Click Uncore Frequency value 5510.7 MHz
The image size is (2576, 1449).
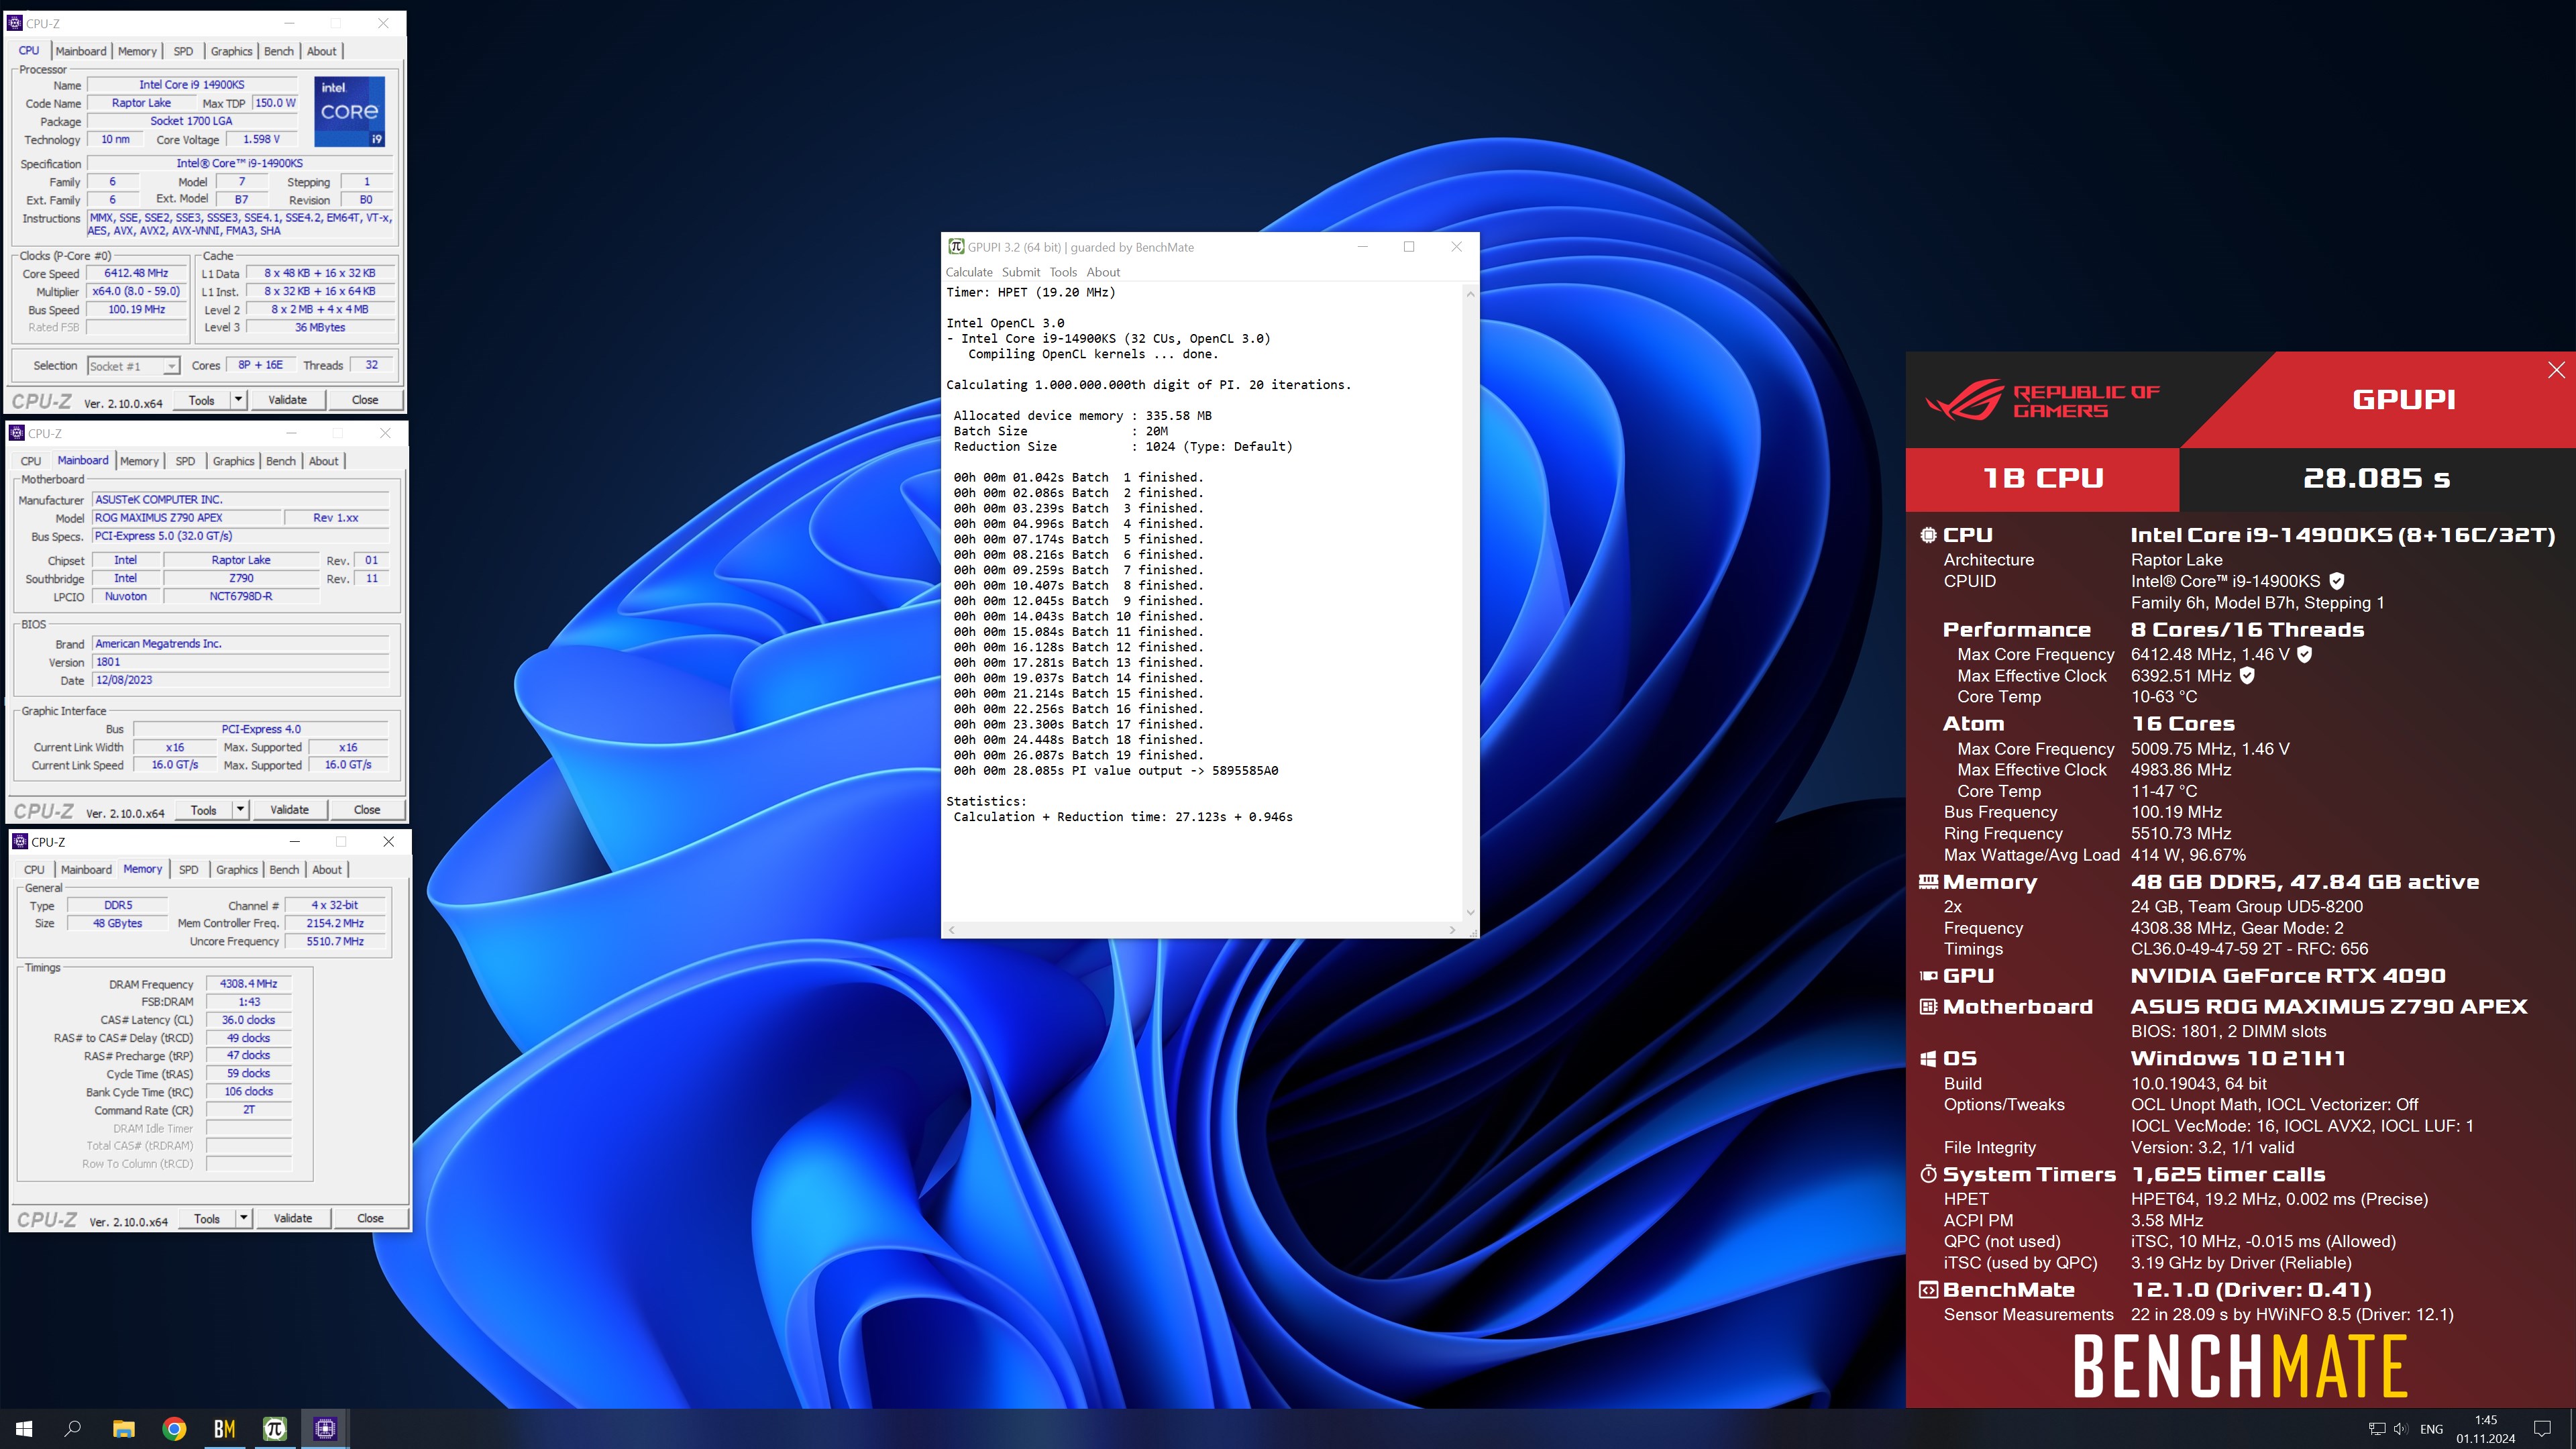click(x=335, y=941)
